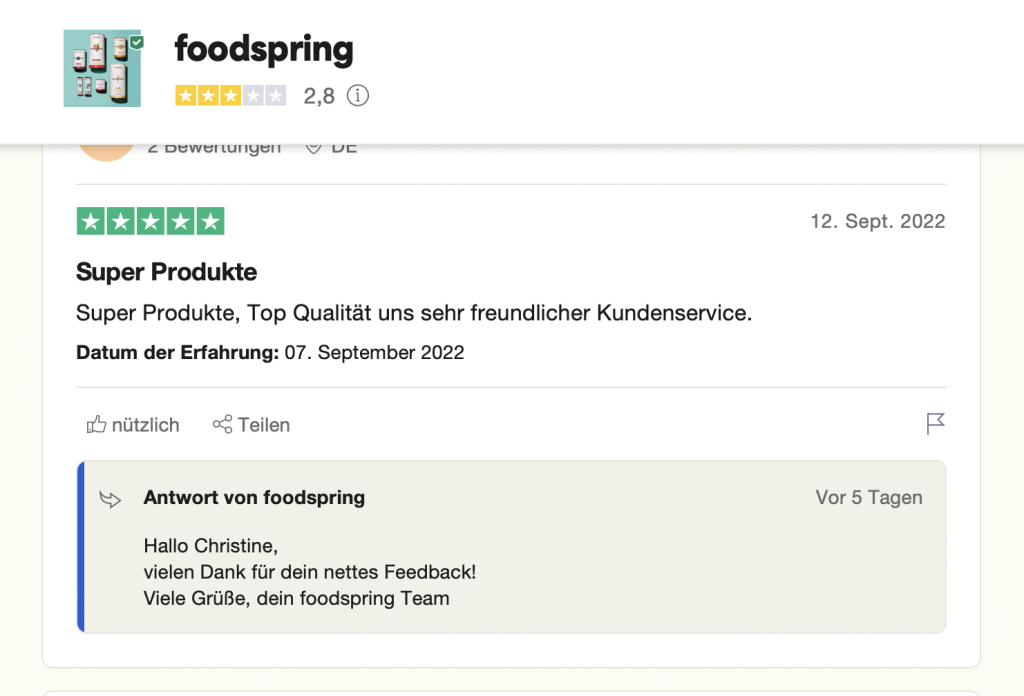1024x696 pixels.
Task: Click the 'Vor 5 Tagen' reply timestamp
Action: 869,498
